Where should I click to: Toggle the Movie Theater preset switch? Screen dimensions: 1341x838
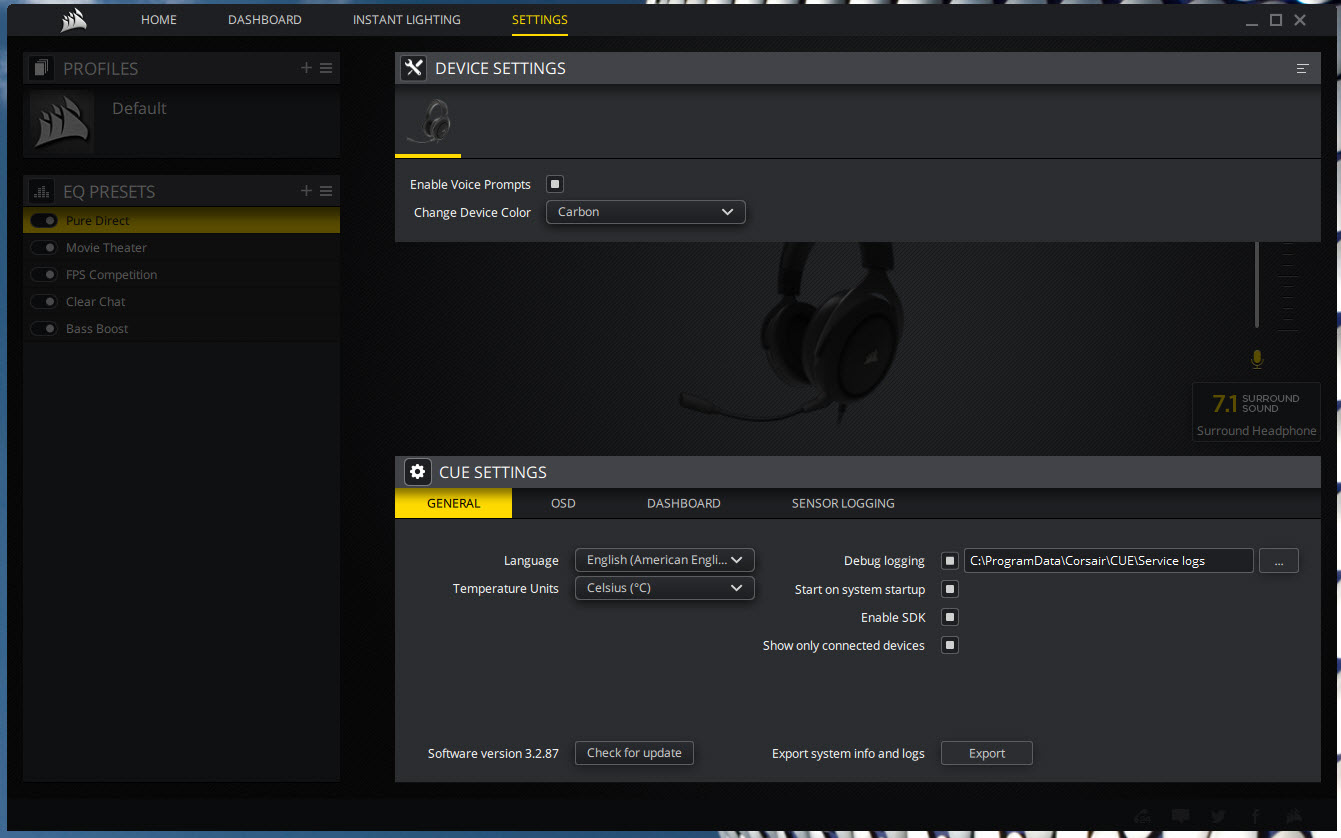point(44,248)
